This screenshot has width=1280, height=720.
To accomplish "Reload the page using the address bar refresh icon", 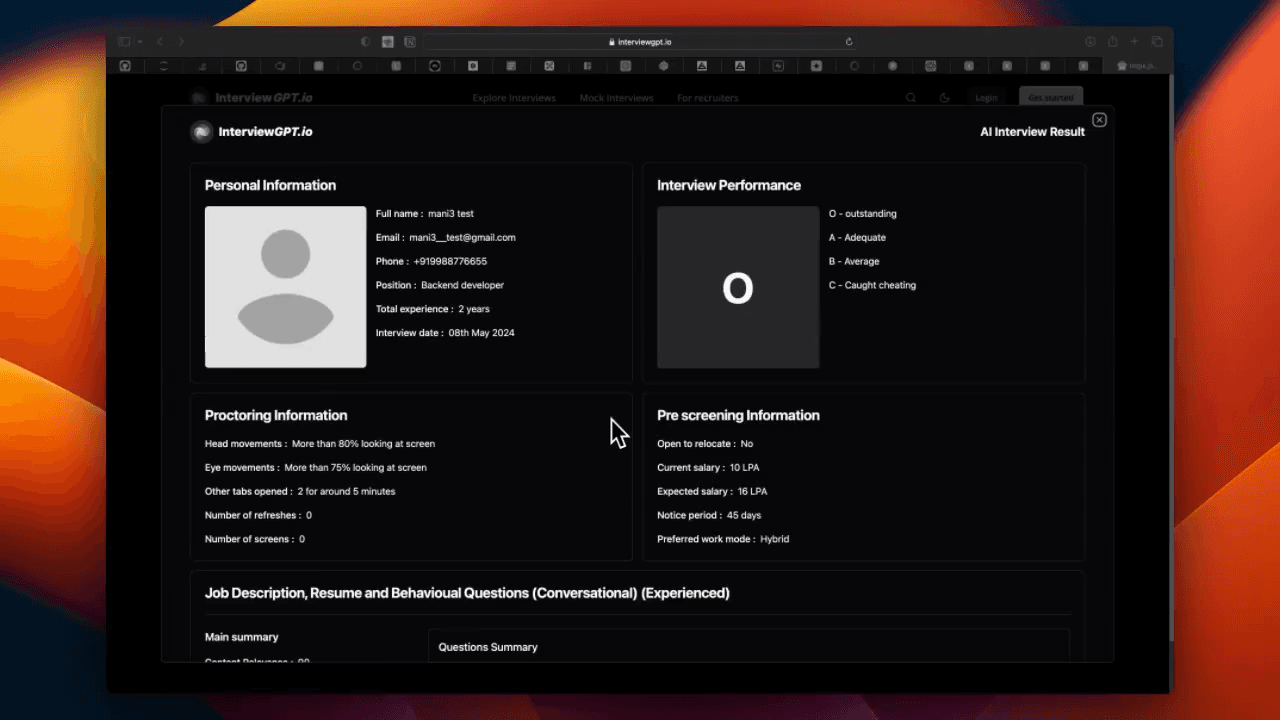I will [849, 42].
